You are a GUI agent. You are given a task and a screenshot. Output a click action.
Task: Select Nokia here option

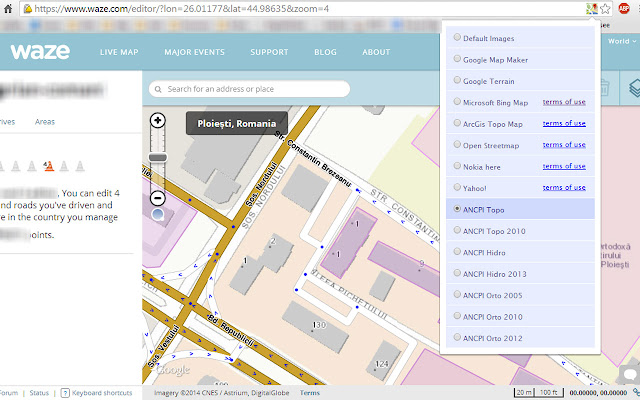[520, 167]
